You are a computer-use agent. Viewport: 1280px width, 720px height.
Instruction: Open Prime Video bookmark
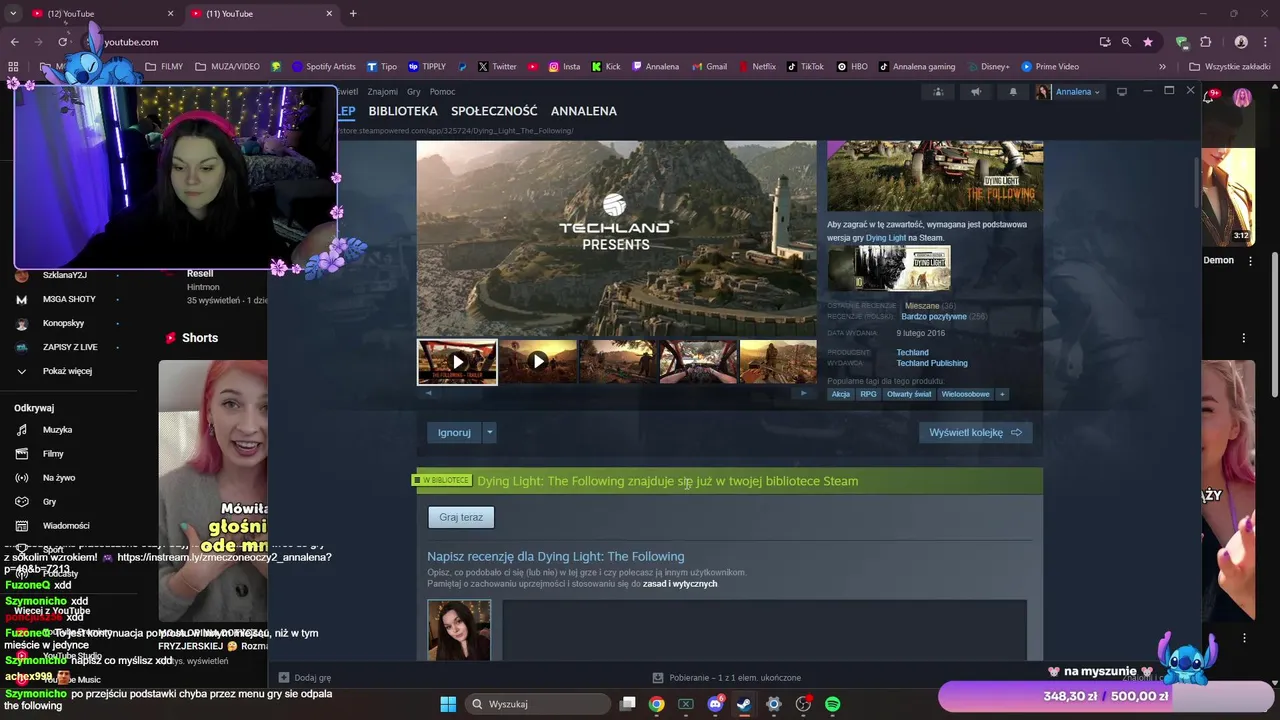(1050, 67)
